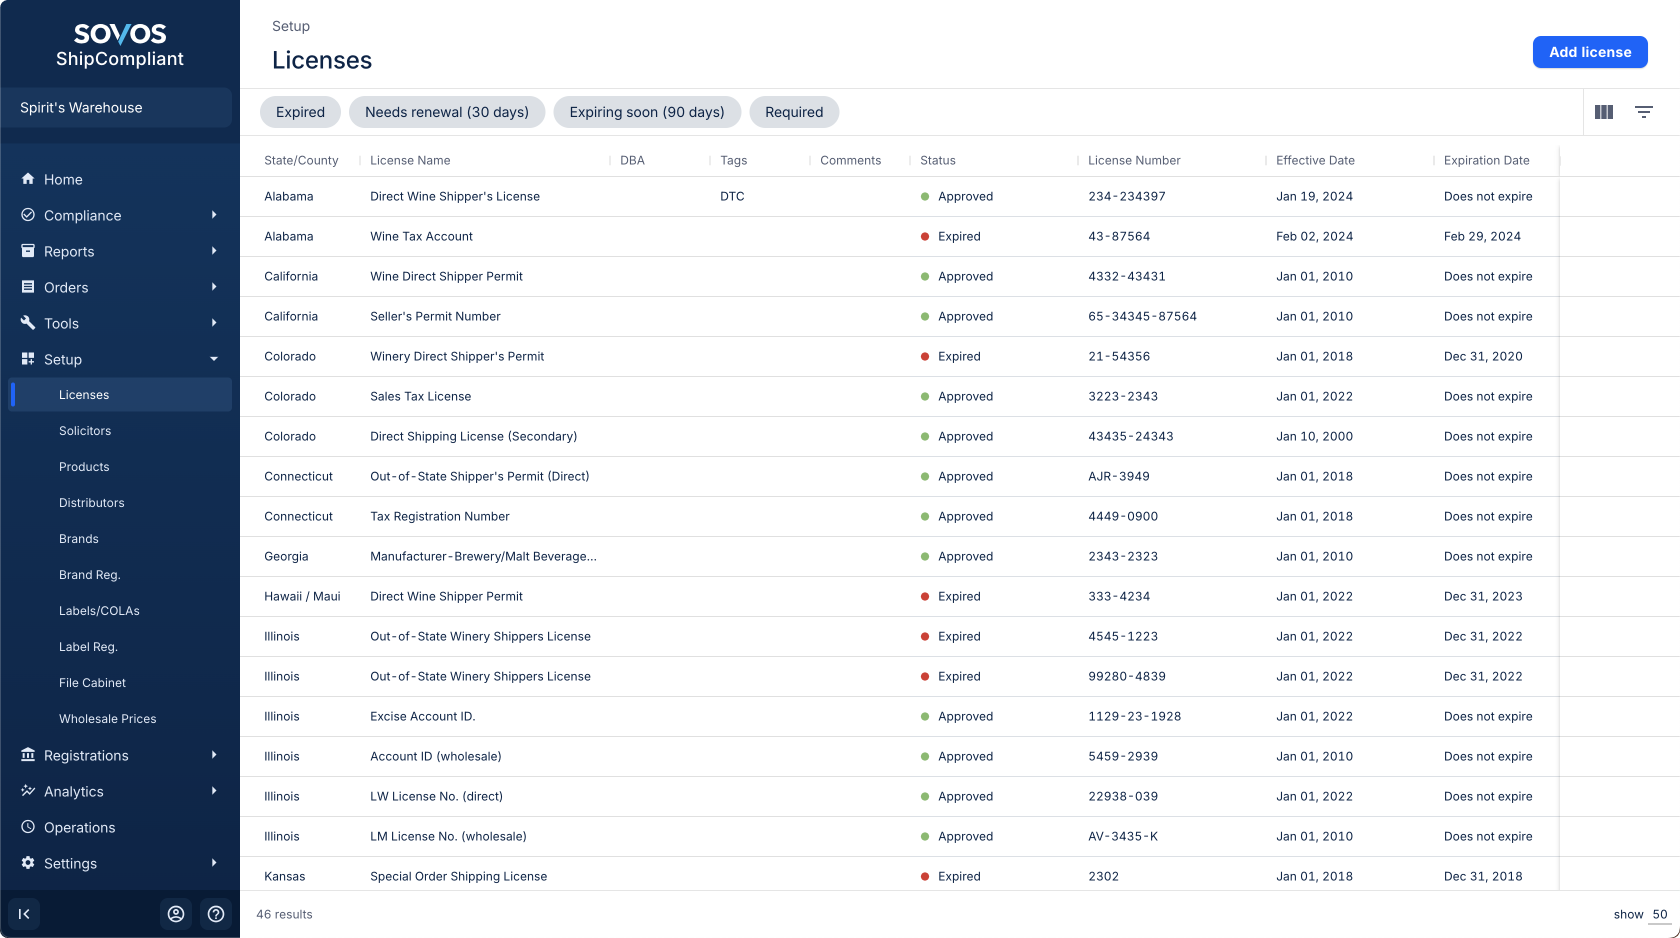Open Solicitors in the Setup submenu
This screenshot has width=1680, height=938.
(x=85, y=431)
